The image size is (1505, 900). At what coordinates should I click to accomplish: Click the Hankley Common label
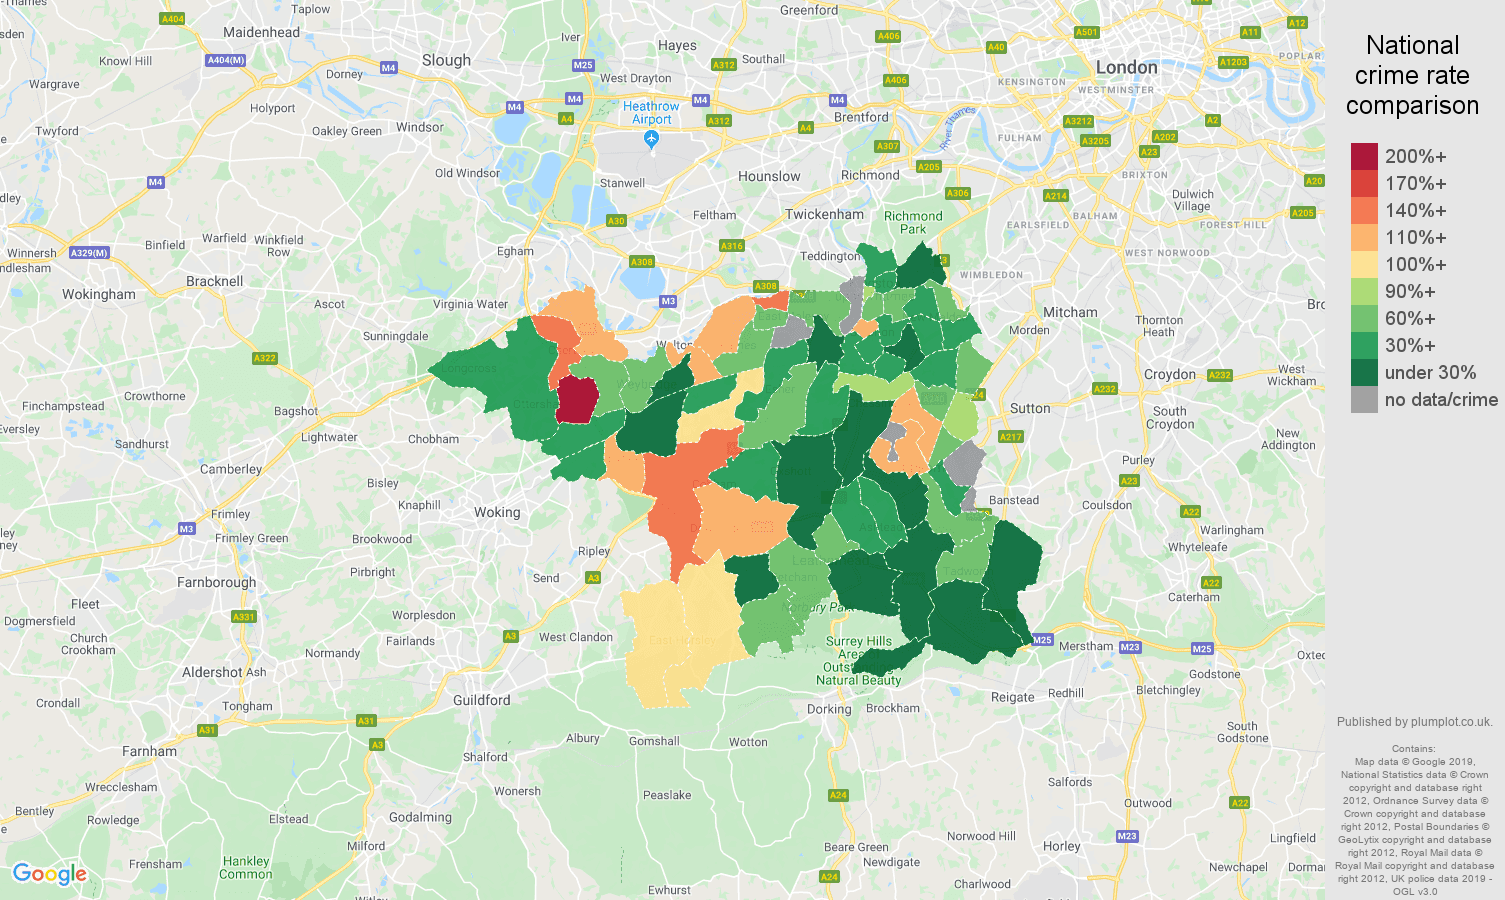pyautogui.click(x=246, y=867)
